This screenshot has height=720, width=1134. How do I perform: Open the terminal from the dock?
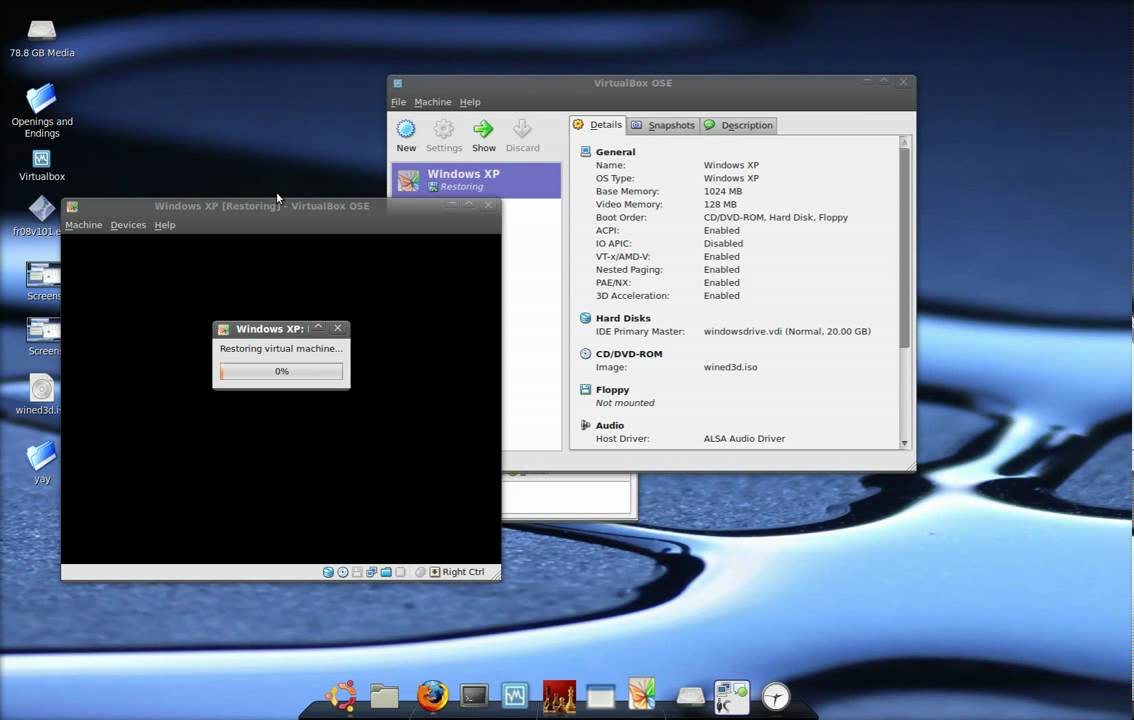474,696
